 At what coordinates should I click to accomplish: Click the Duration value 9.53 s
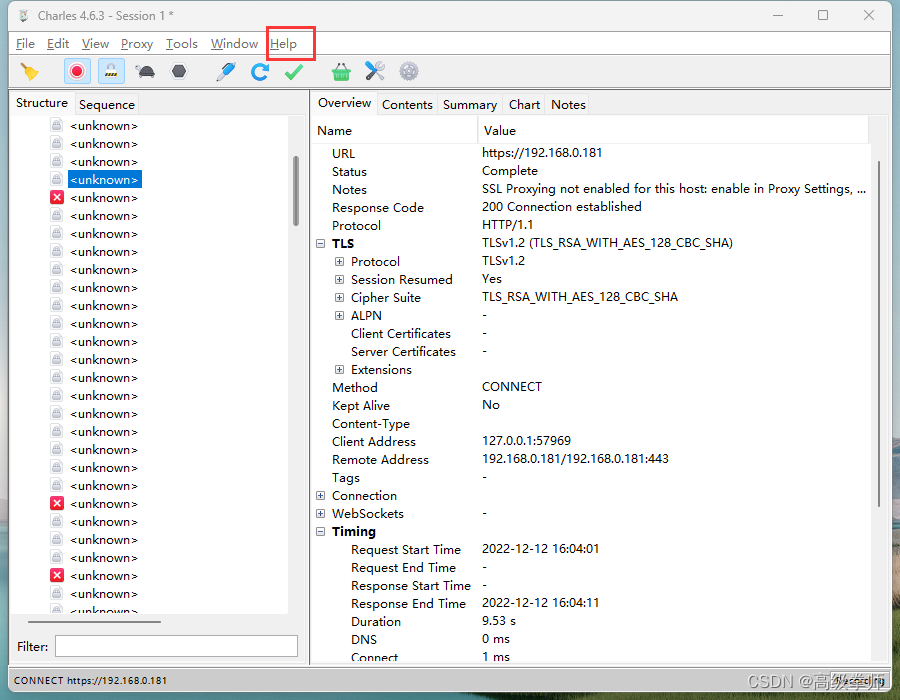click(x=499, y=621)
